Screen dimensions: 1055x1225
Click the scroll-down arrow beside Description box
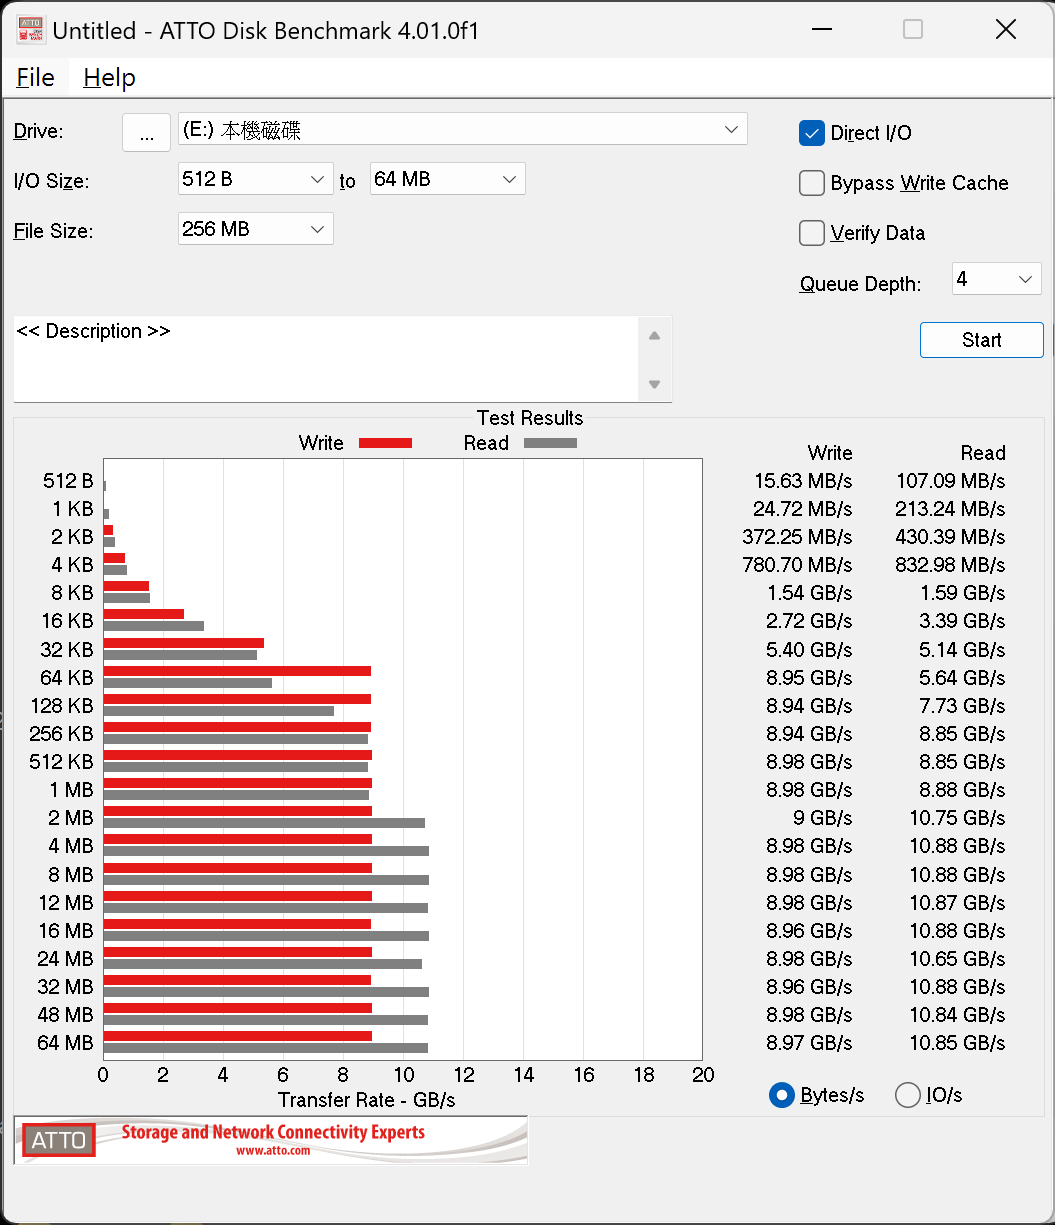point(655,384)
